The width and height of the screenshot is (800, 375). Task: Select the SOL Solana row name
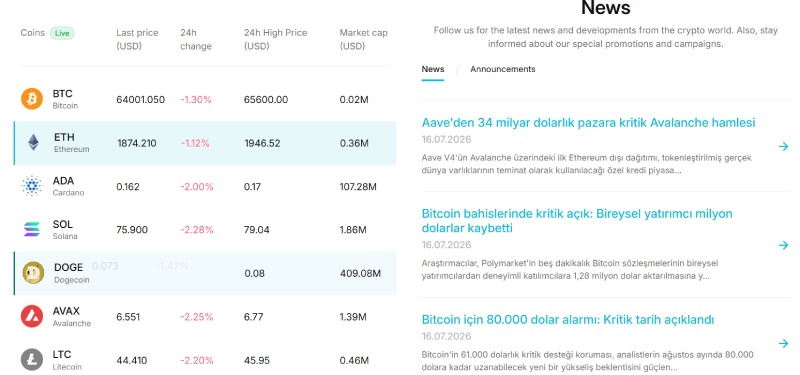point(65,229)
